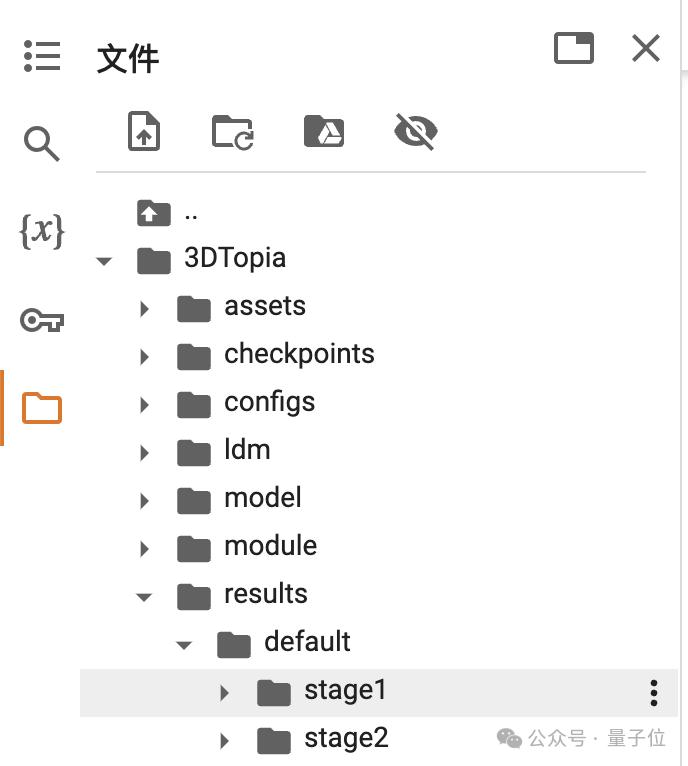Screen dimensions: 688x766
Task: Click the orange Files folder sidebar icon
Action: (42, 408)
